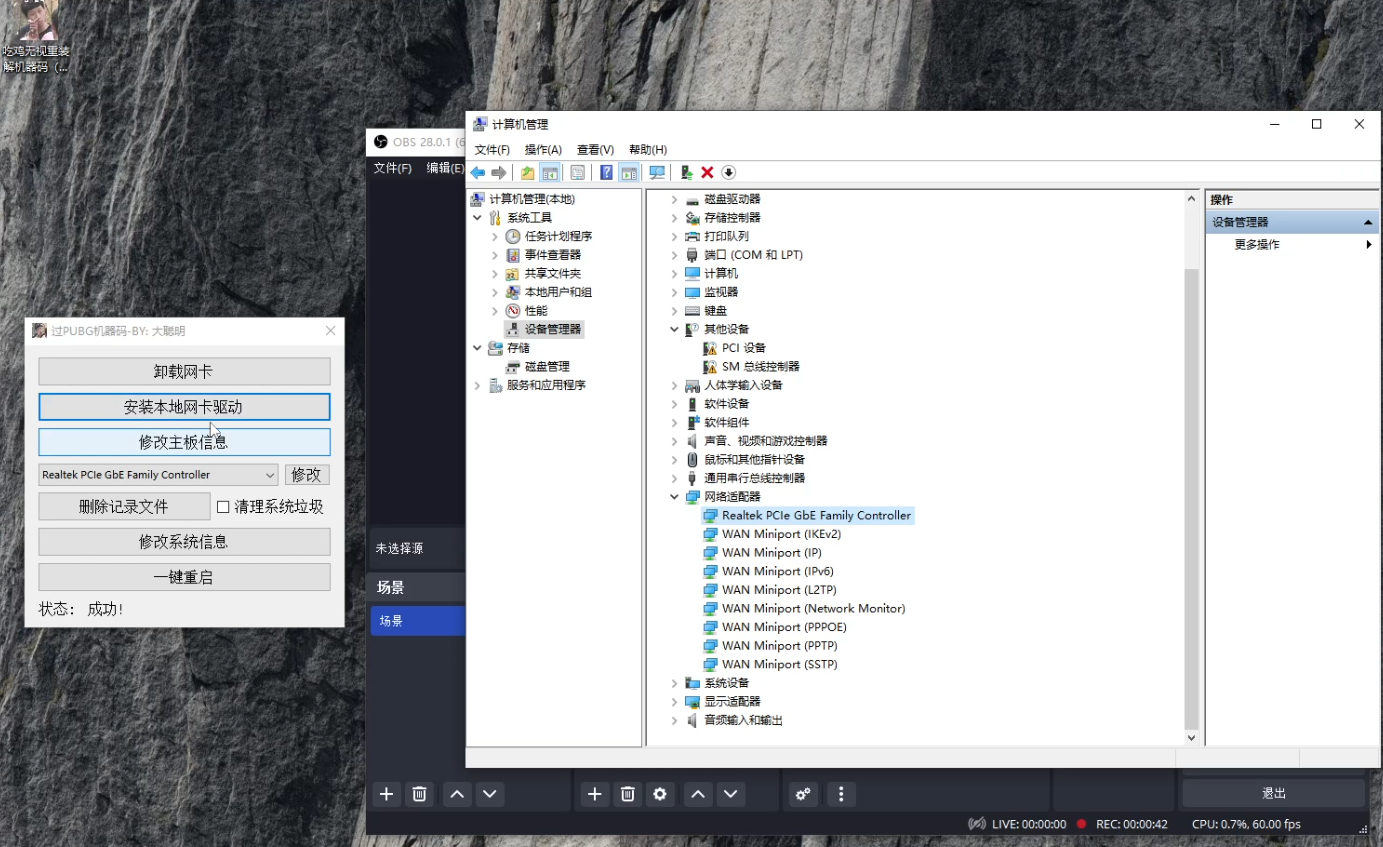Open the 帮助(H) menu
The height and width of the screenshot is (847, 1383).
click(x=648, y=150)
